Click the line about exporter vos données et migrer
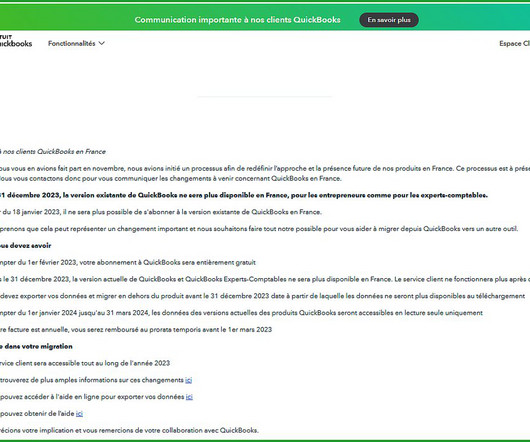The height and width of the screenshot is (442, 530). coord(262,296)
